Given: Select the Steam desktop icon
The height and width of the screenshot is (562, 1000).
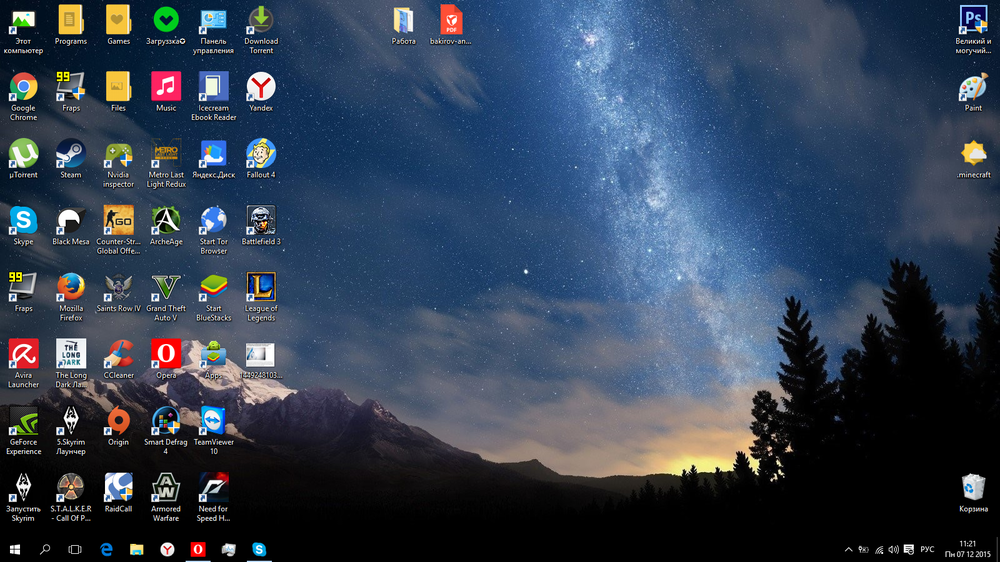Looking at the screenshot, I should pyautogui.click(x=71, y=154).
